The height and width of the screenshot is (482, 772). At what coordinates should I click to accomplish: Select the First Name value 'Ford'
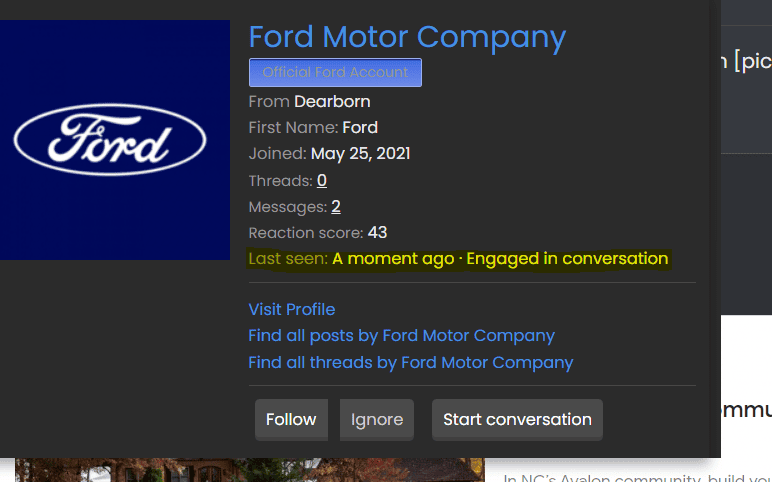point(360,128)
